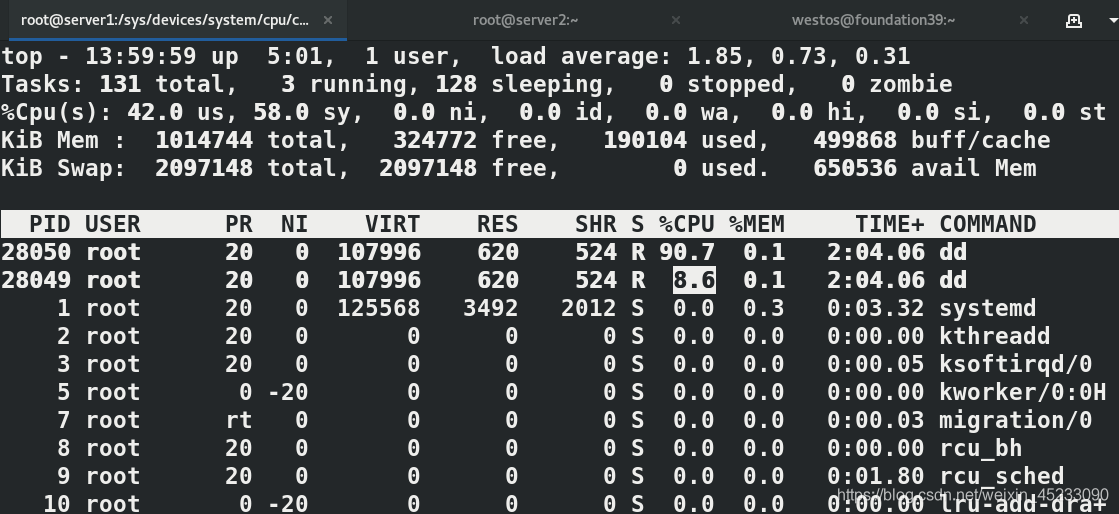Click the 1014744 total memory value
The width and height of the screenshot is (1119, 514).
coord(203,140)
